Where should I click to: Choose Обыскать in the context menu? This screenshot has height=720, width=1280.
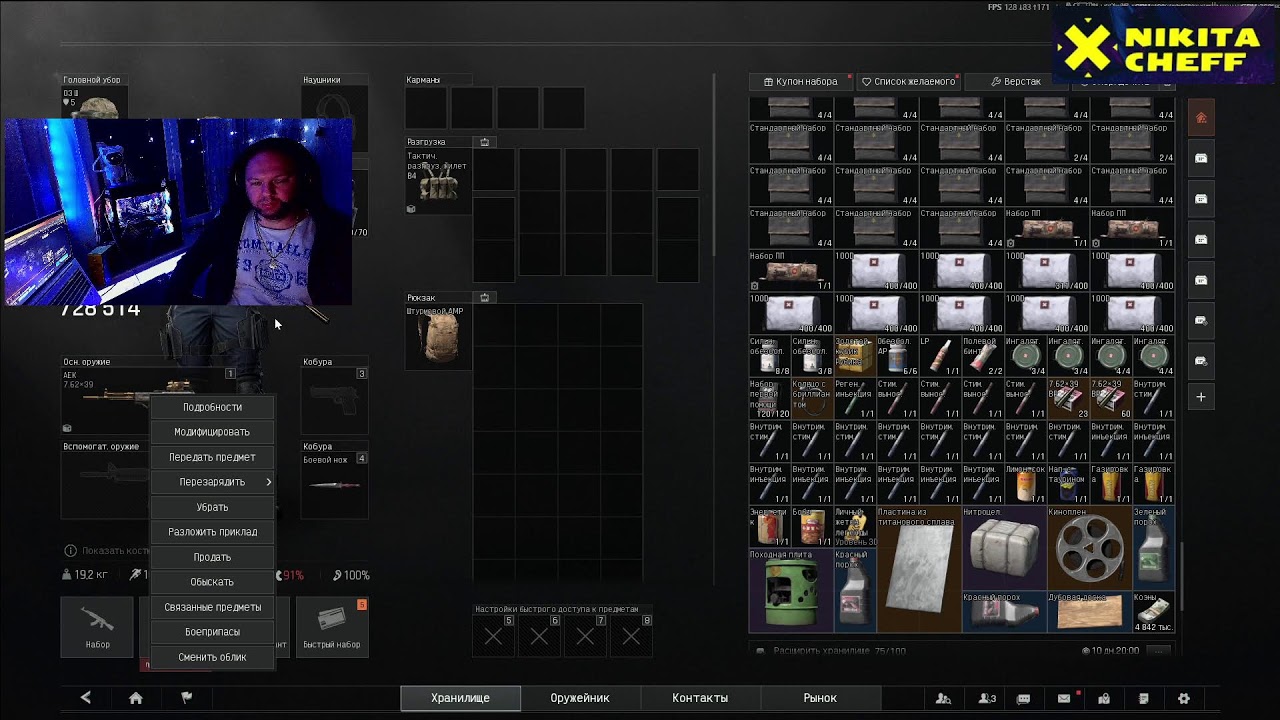pos(212,582)
